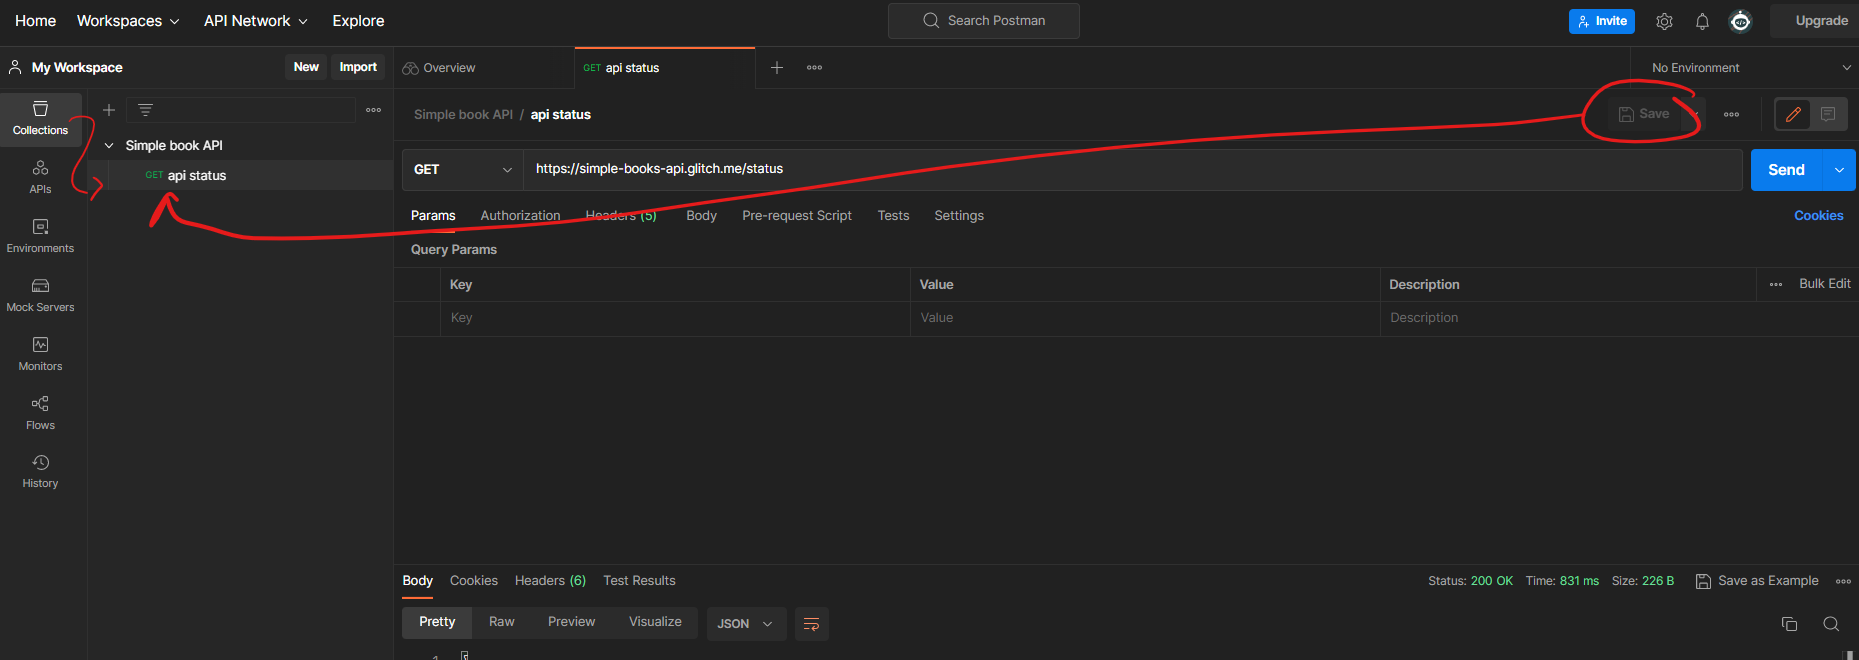Click the settings gear icon

1664,21
